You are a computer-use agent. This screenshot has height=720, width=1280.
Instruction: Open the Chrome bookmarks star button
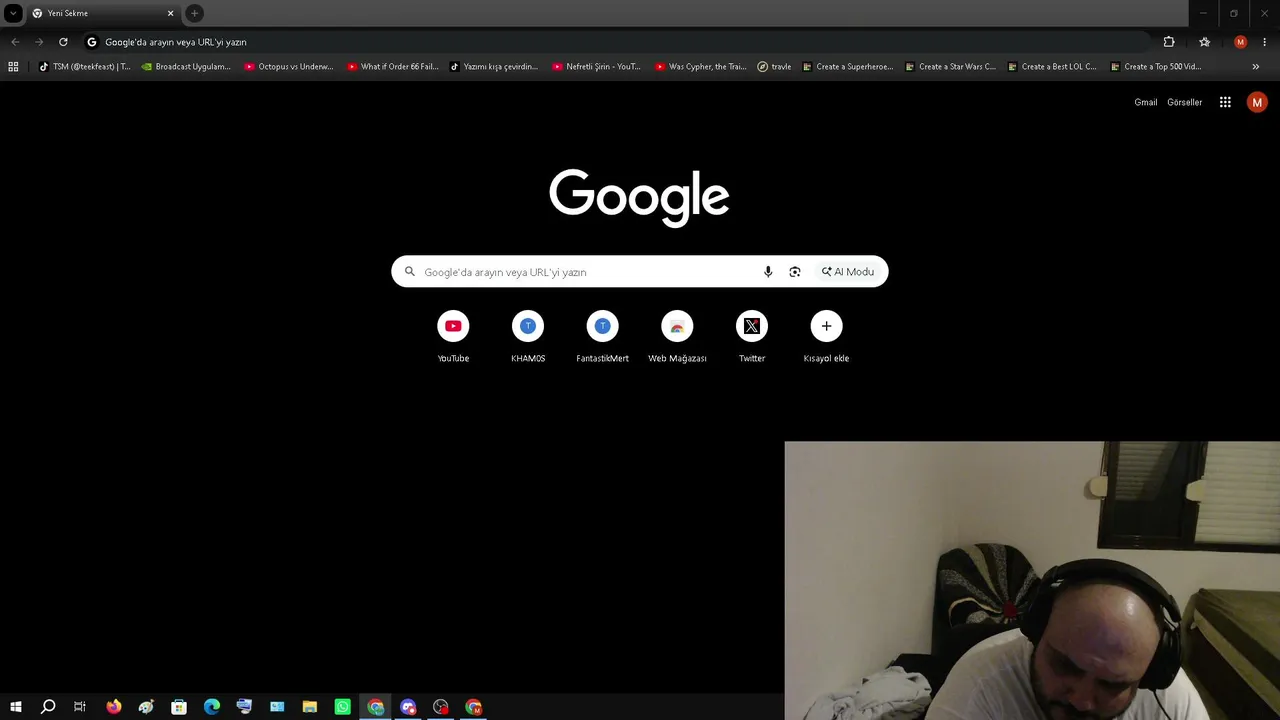(1204, 42)
